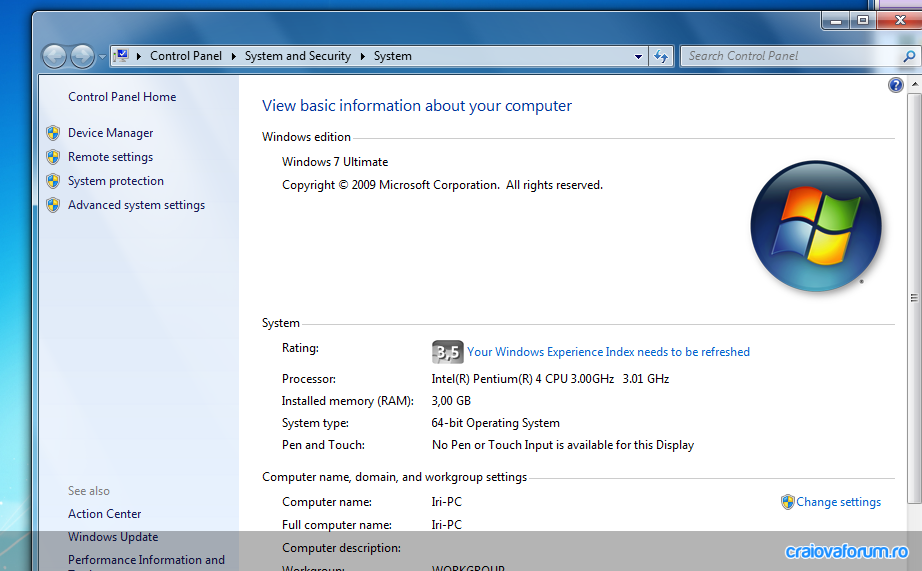922x571 pixels.
Task: Click the computer icon in address bar
Action: tap(121, 56)
